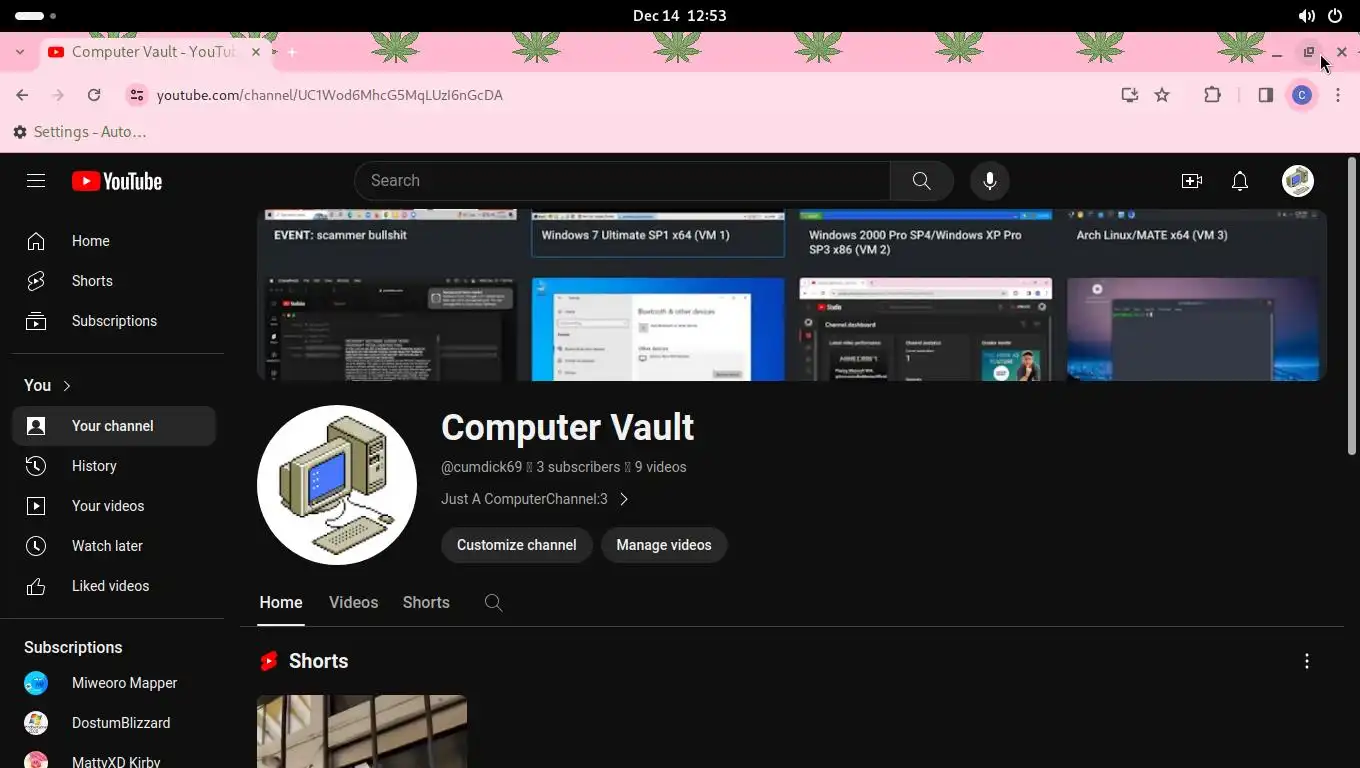Open system power menu

(1335, 16)
